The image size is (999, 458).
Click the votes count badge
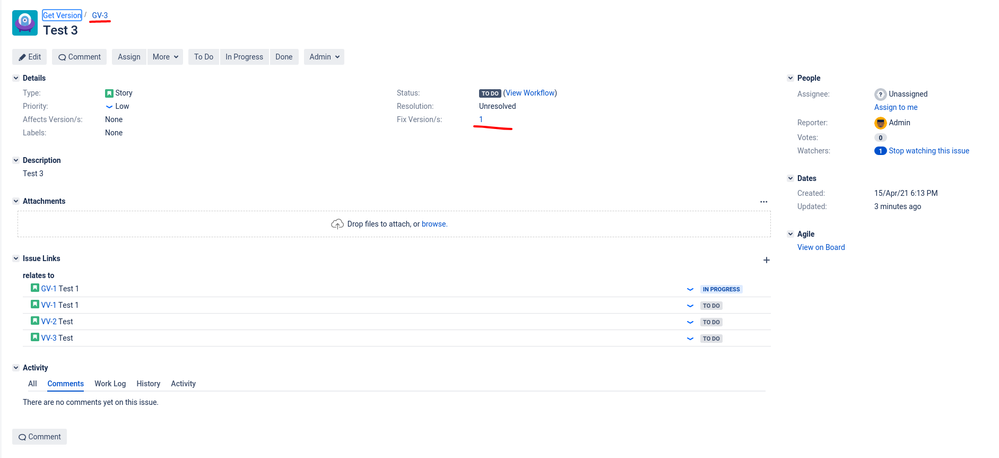[x=880, y=138]
